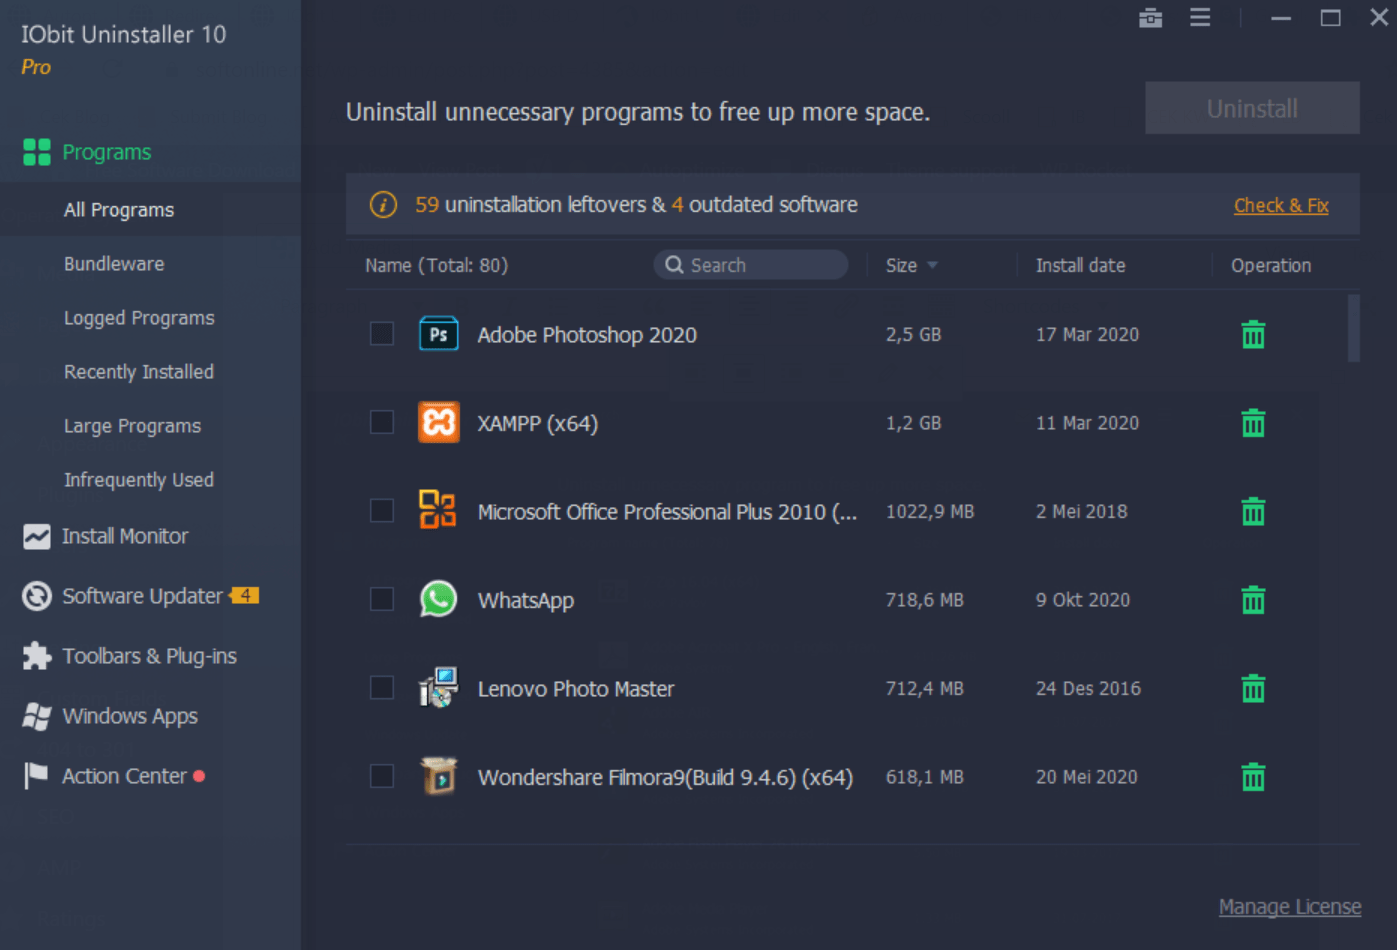The image size is (1397, 950).
Task: Check the XAMPP (x64) checkbox
Action: pos(382,422)
